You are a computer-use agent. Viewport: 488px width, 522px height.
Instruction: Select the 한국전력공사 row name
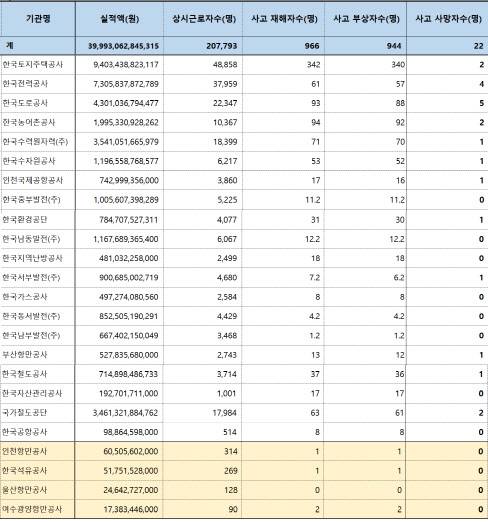pos(25,84)
